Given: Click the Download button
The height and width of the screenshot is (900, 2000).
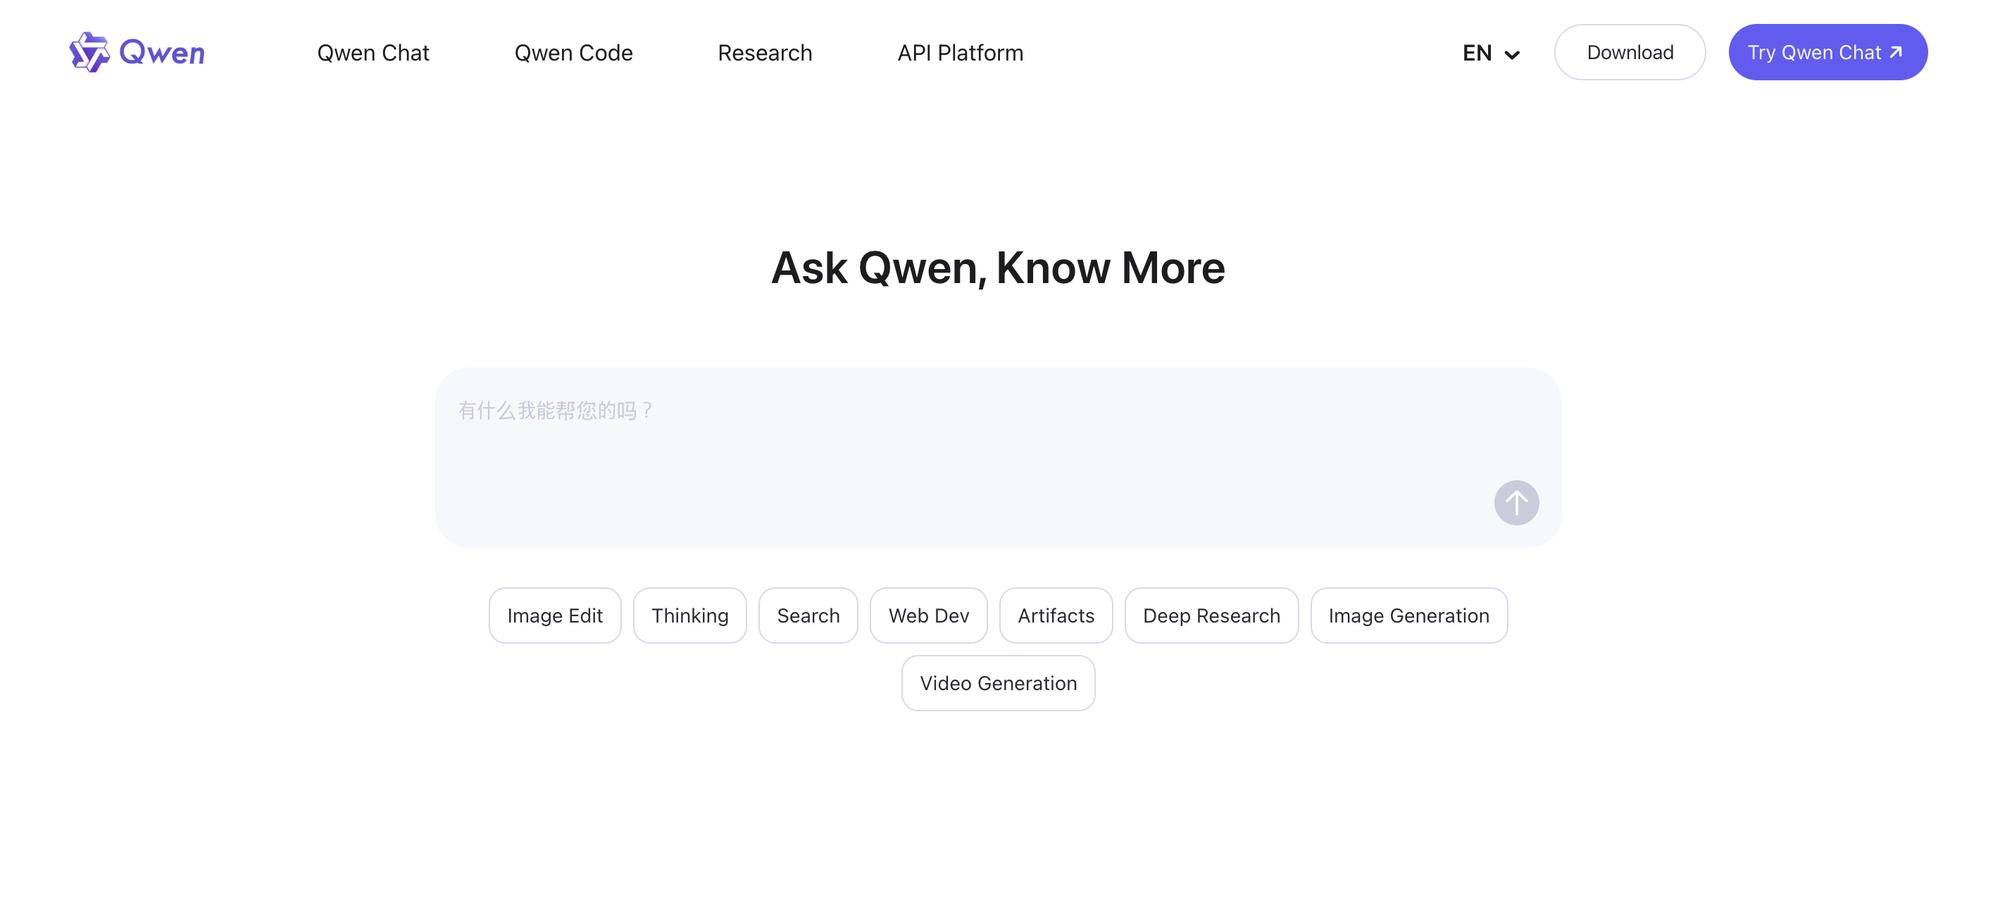Looking at the screenshot, I should point(1629,52).
